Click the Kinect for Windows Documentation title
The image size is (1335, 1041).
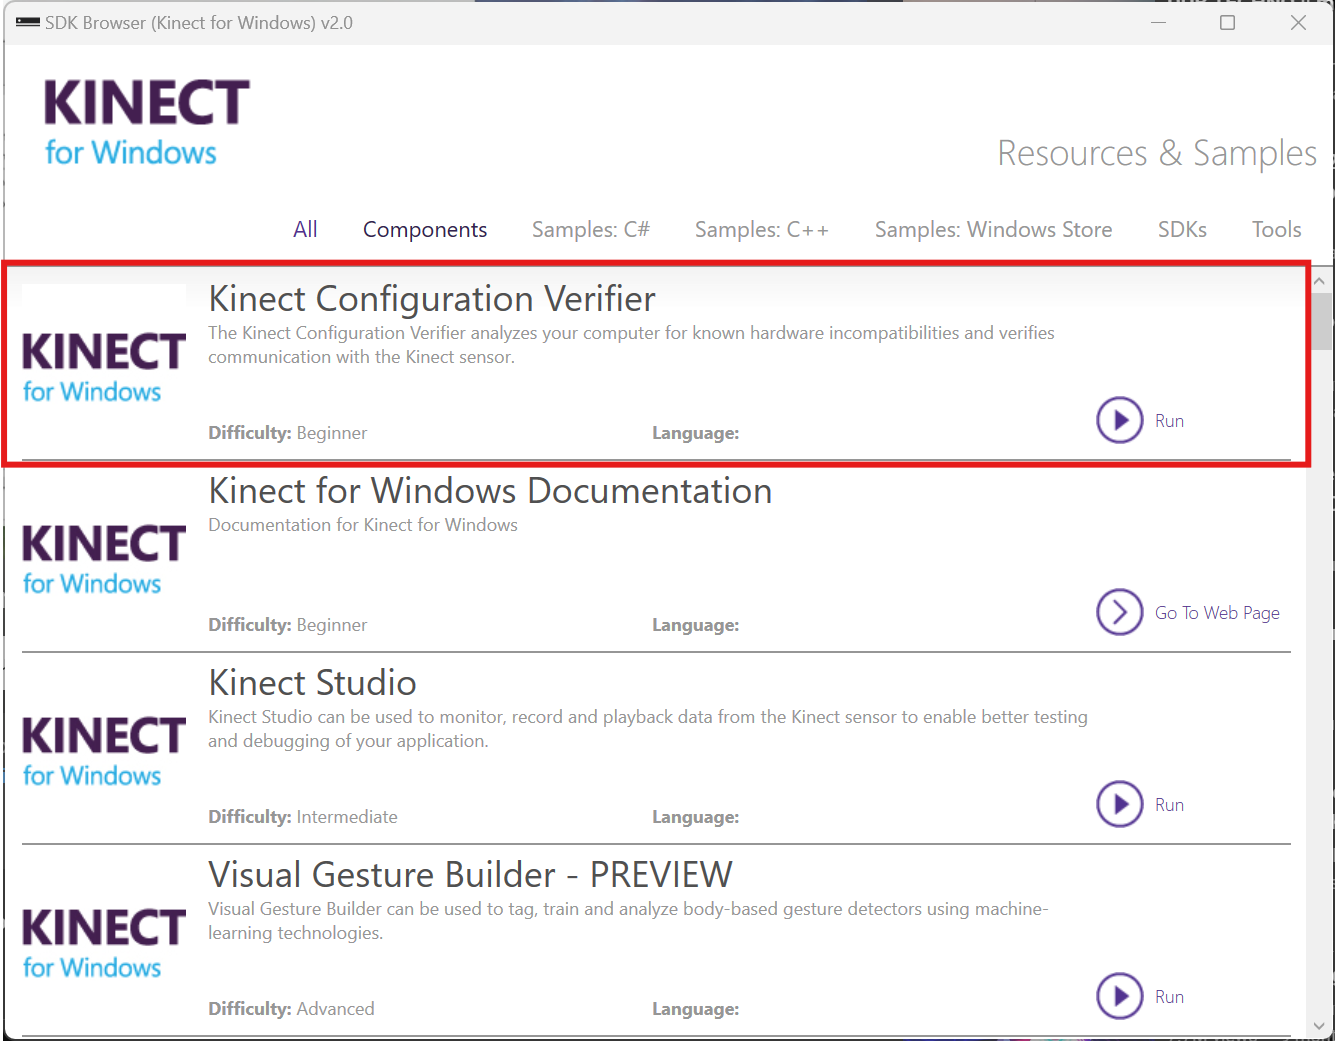[x=490, y=491]
